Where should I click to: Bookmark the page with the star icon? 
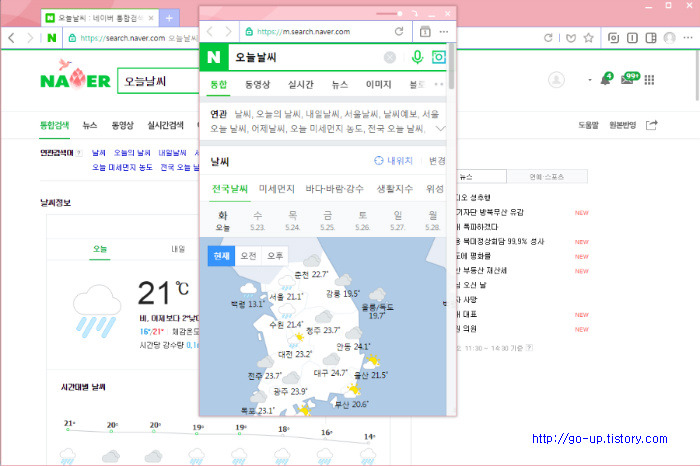coord(588,38)
